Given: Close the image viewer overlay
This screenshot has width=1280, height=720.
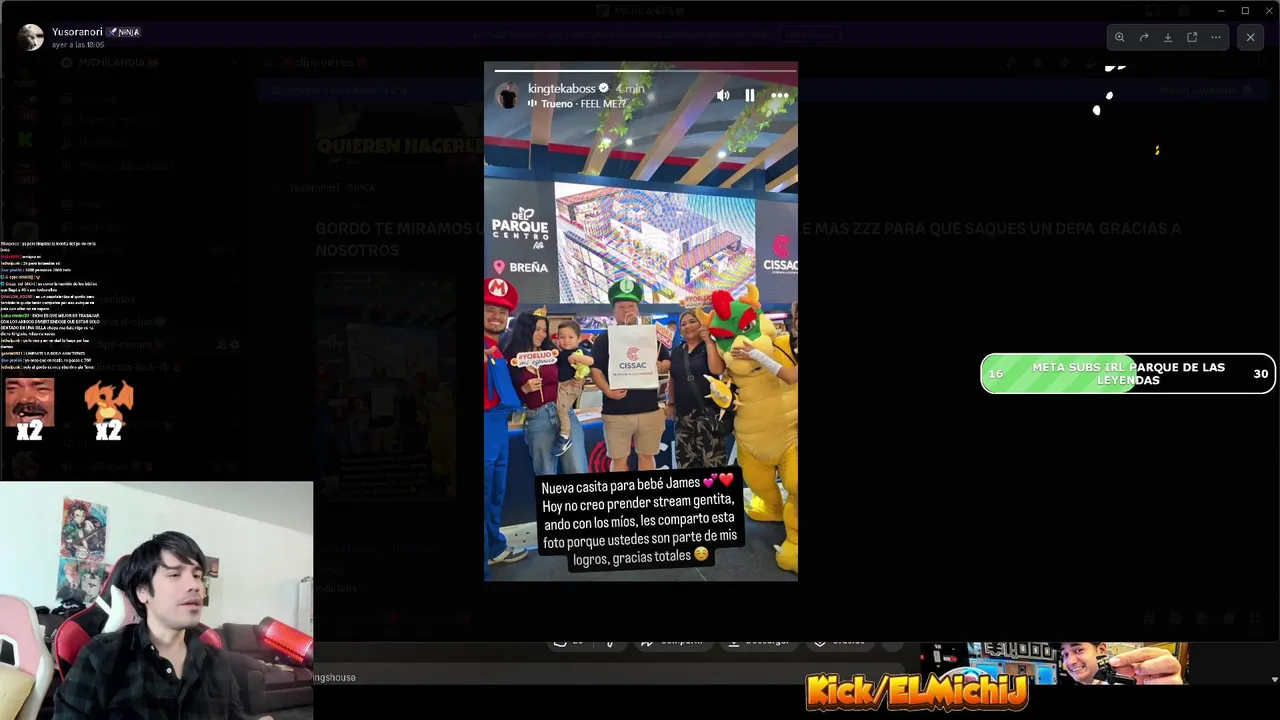Looking at the screenshot, I should 1250,37.
